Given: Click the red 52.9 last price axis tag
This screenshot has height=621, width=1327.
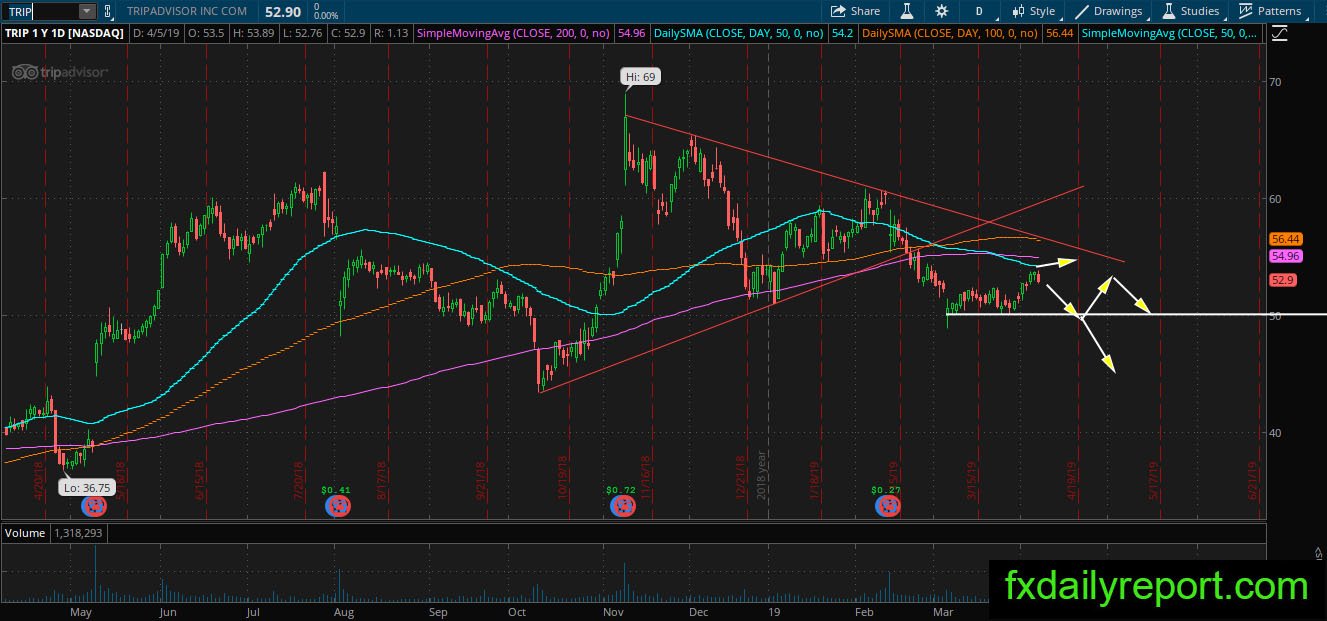Looking at the screenshot, I should click(x=1283, y=281).
